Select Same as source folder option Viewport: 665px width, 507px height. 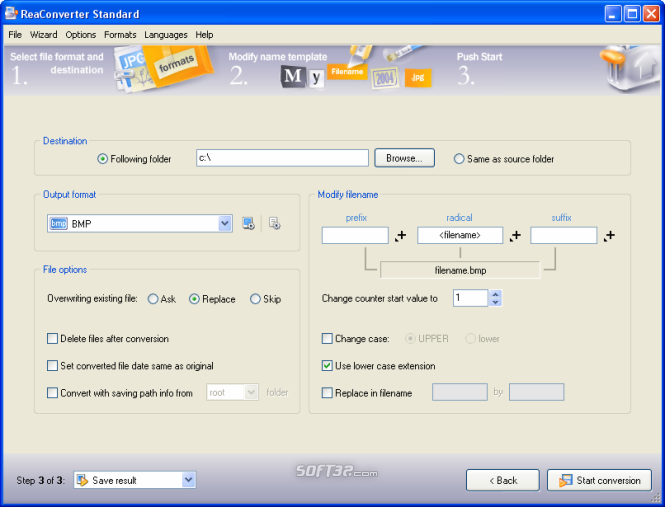click(459, 159)
